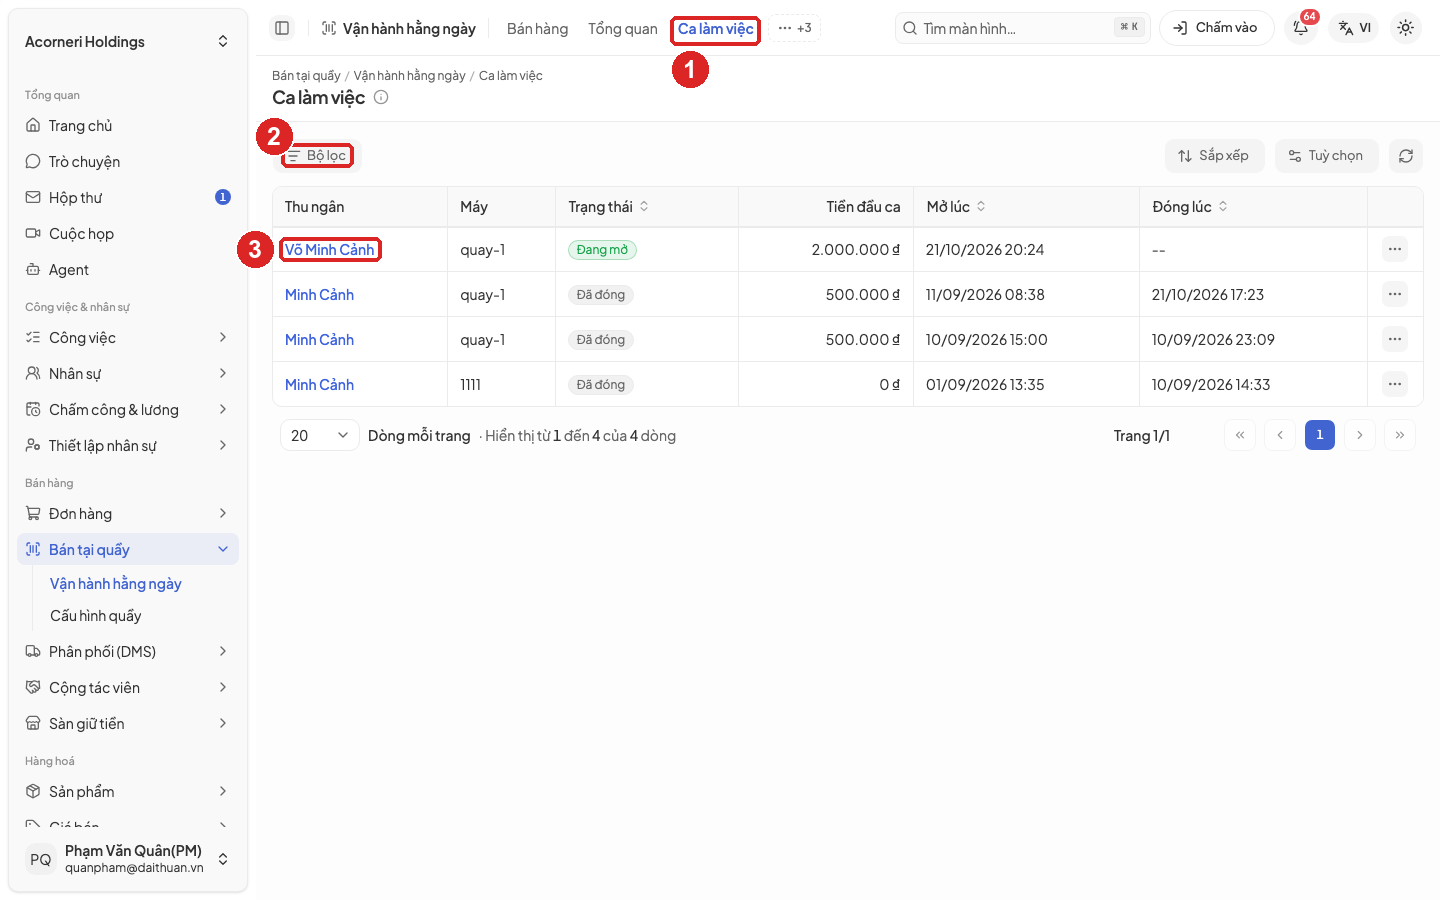This screenshot has height=900, width=1440.
Task: Sort by Mở lúc column header
Action: (x=956, y=207)
